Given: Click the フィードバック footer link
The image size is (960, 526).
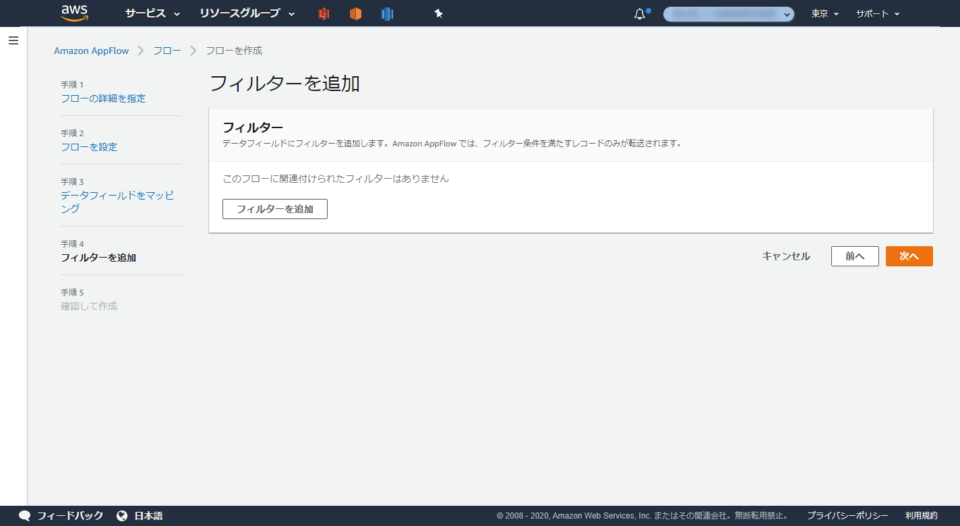Looking at the screenshot, I should click(70, 516).
